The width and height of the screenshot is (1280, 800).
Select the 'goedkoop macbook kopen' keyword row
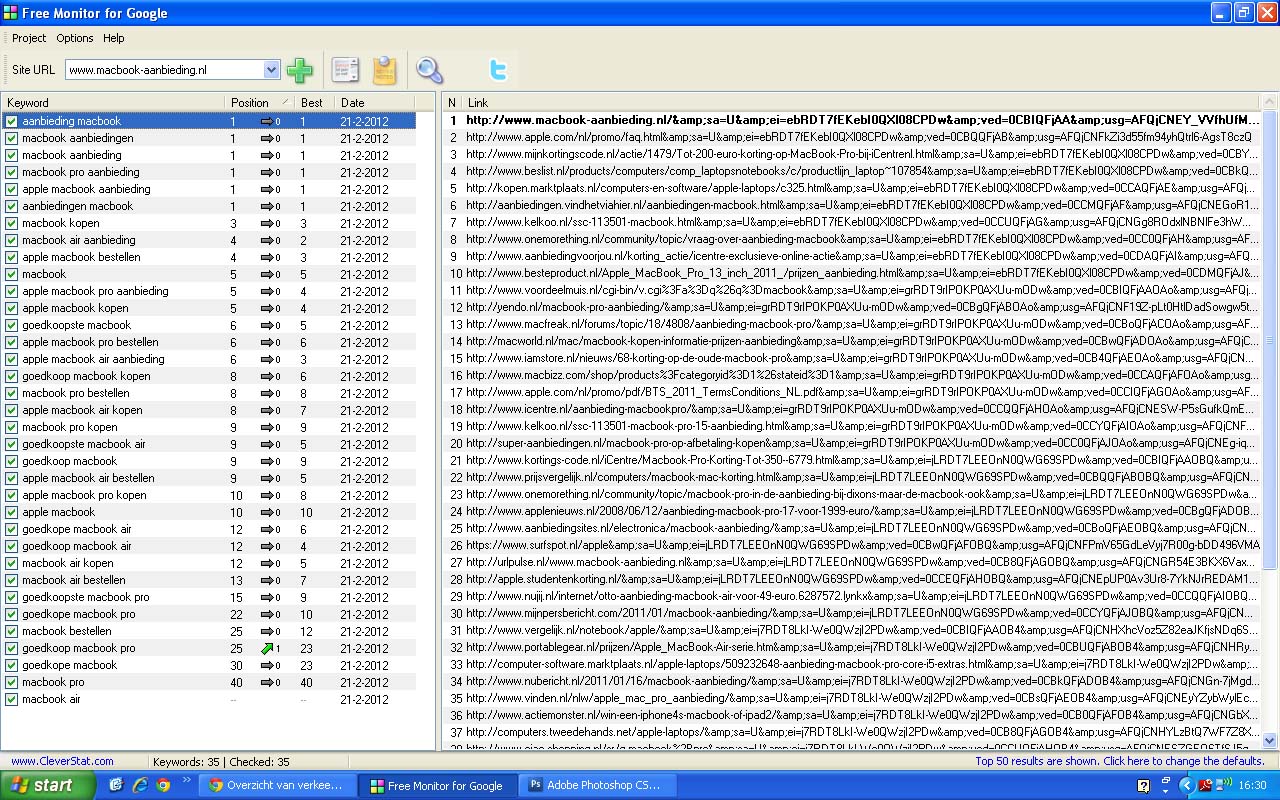(209, 376)
